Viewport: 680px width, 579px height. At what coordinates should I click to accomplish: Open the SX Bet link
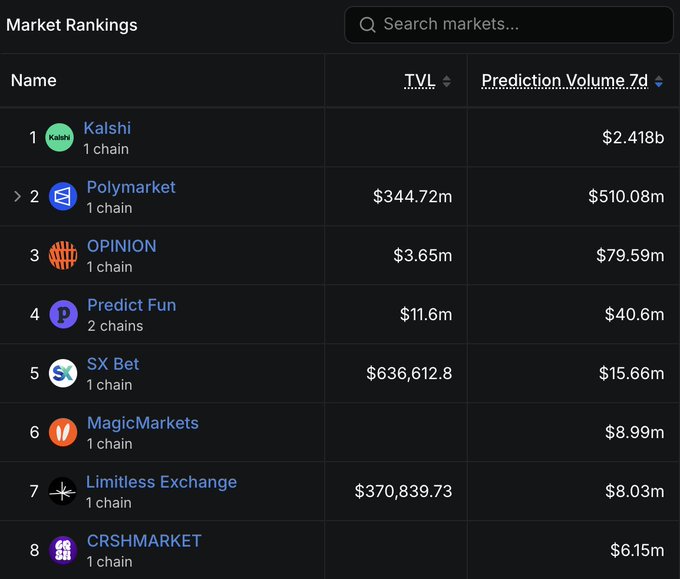tap(113, 364)
